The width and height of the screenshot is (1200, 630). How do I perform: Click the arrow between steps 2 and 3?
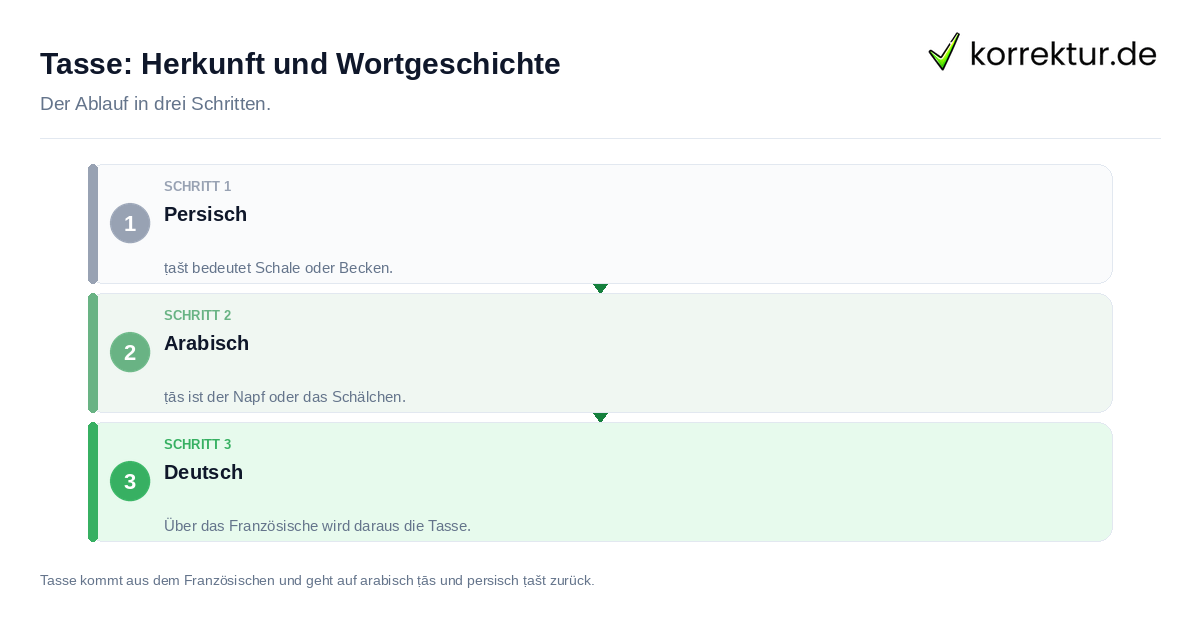600,417
